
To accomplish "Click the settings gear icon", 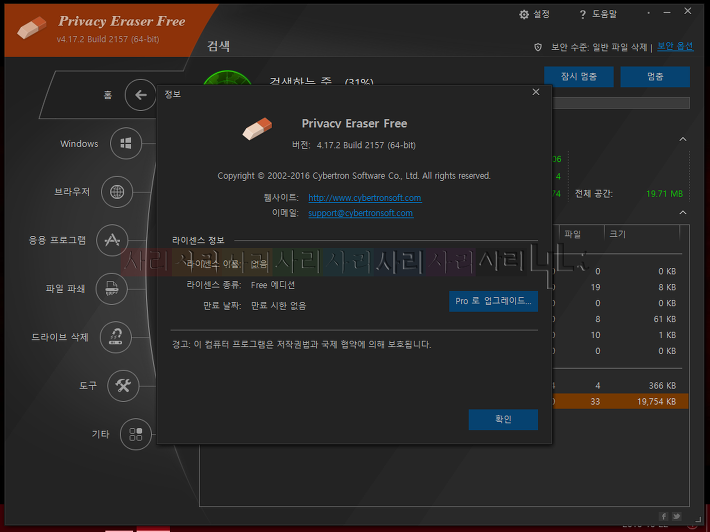I will pyautogui.click(x=524, y=14).
